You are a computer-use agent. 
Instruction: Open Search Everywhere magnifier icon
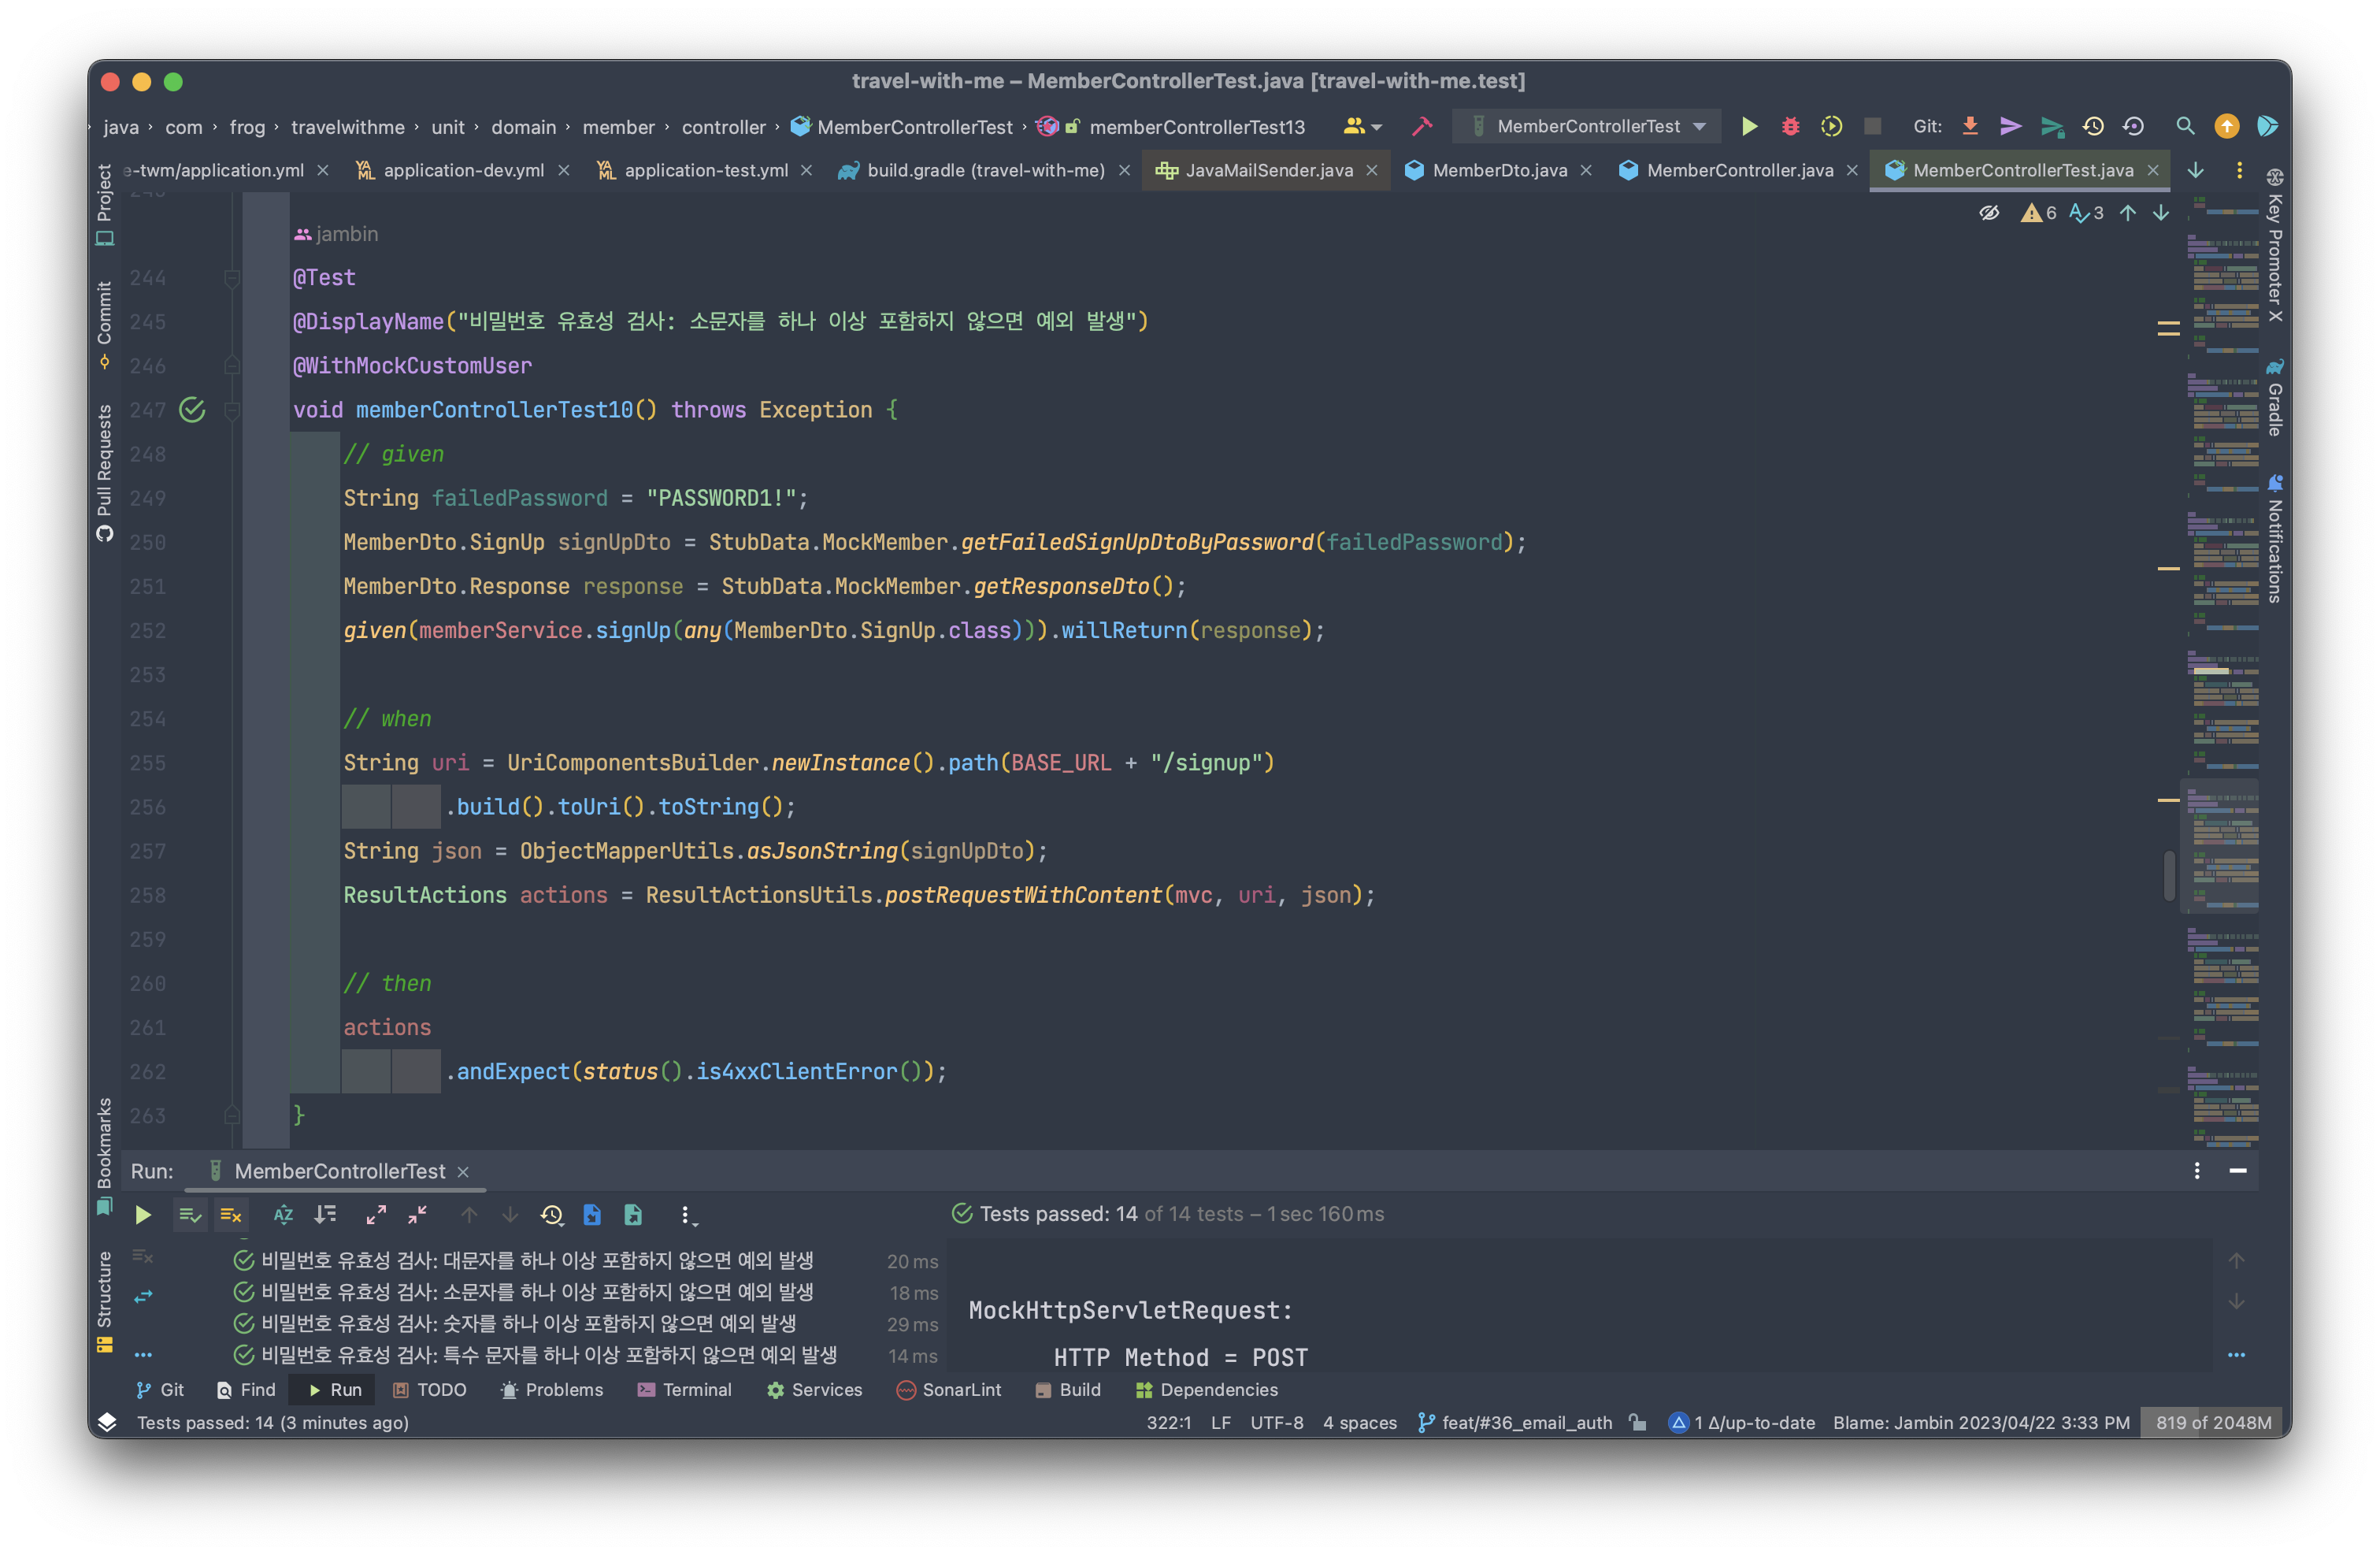pyautogui.click(x=2185, y=126)
